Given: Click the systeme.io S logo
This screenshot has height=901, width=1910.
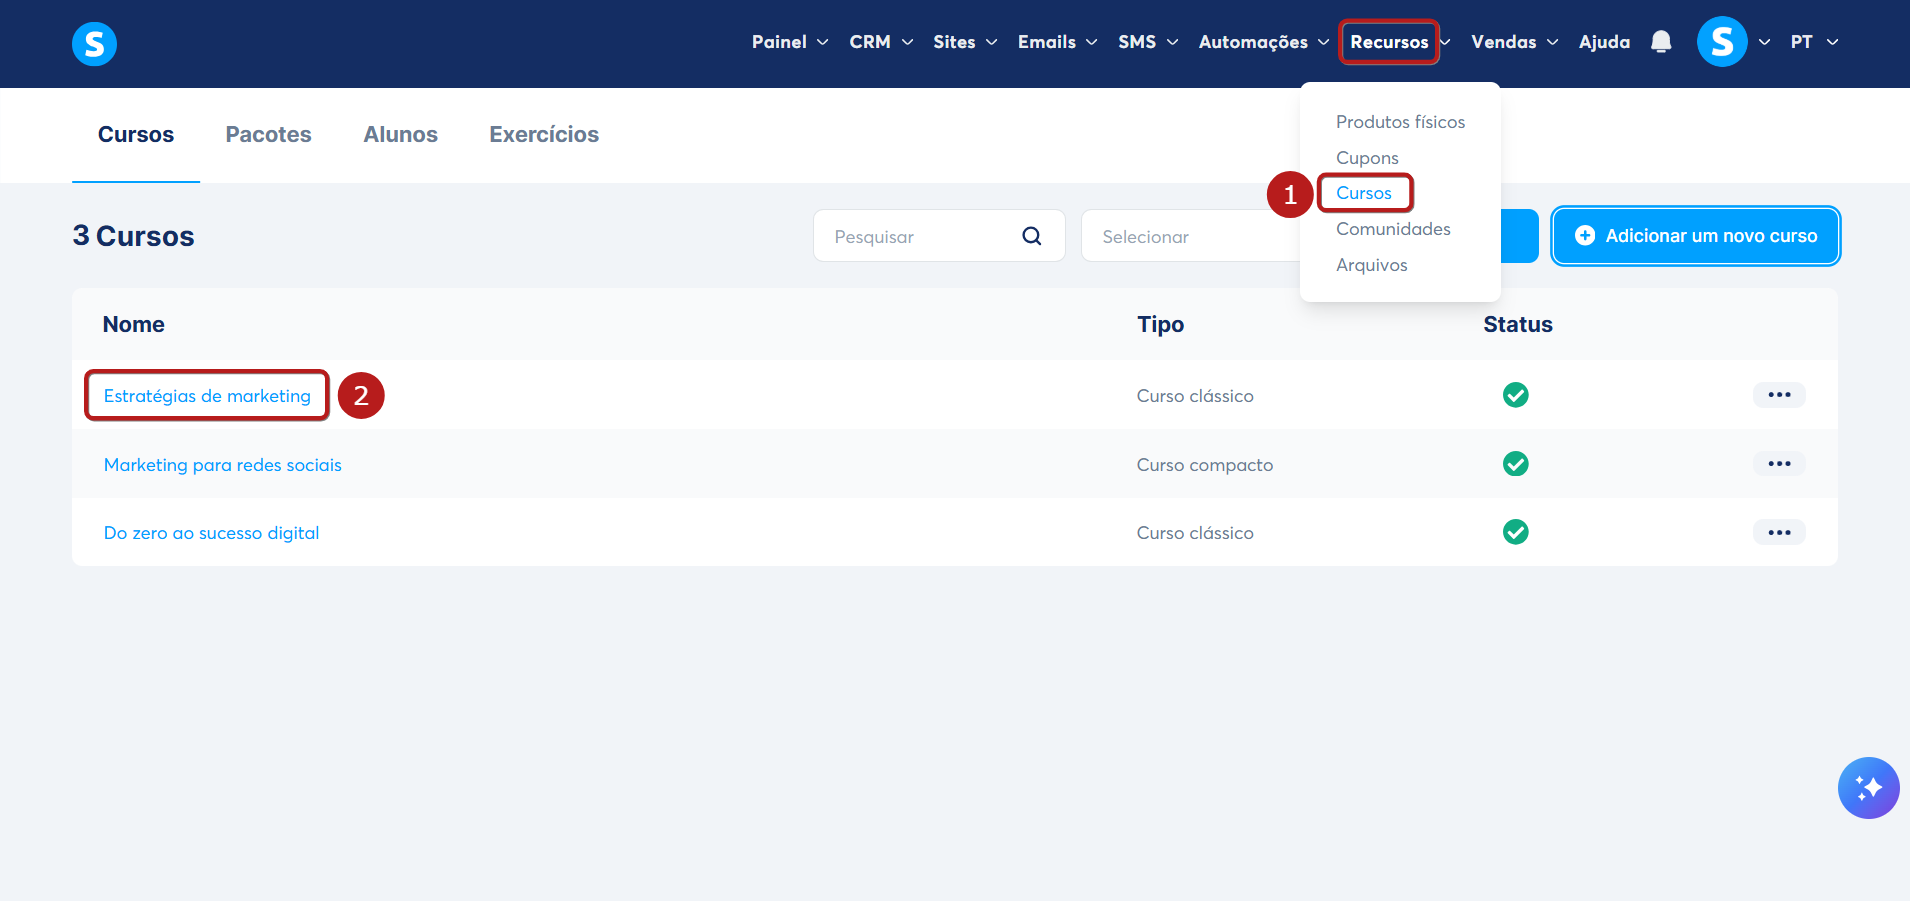Looking at the screenshot, I should point(94,44).
